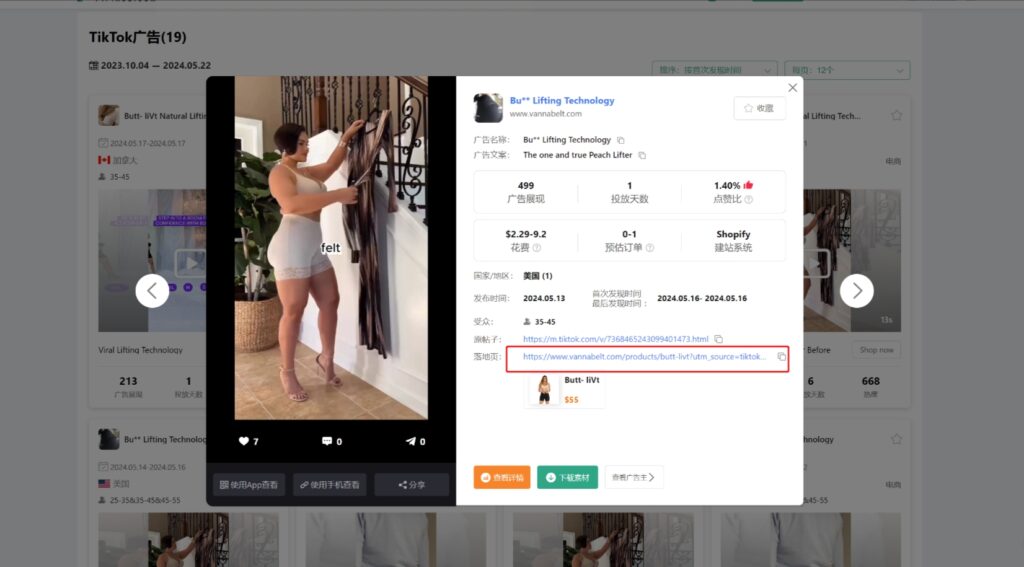Click the ad video preview in popup

pos(331,248)
